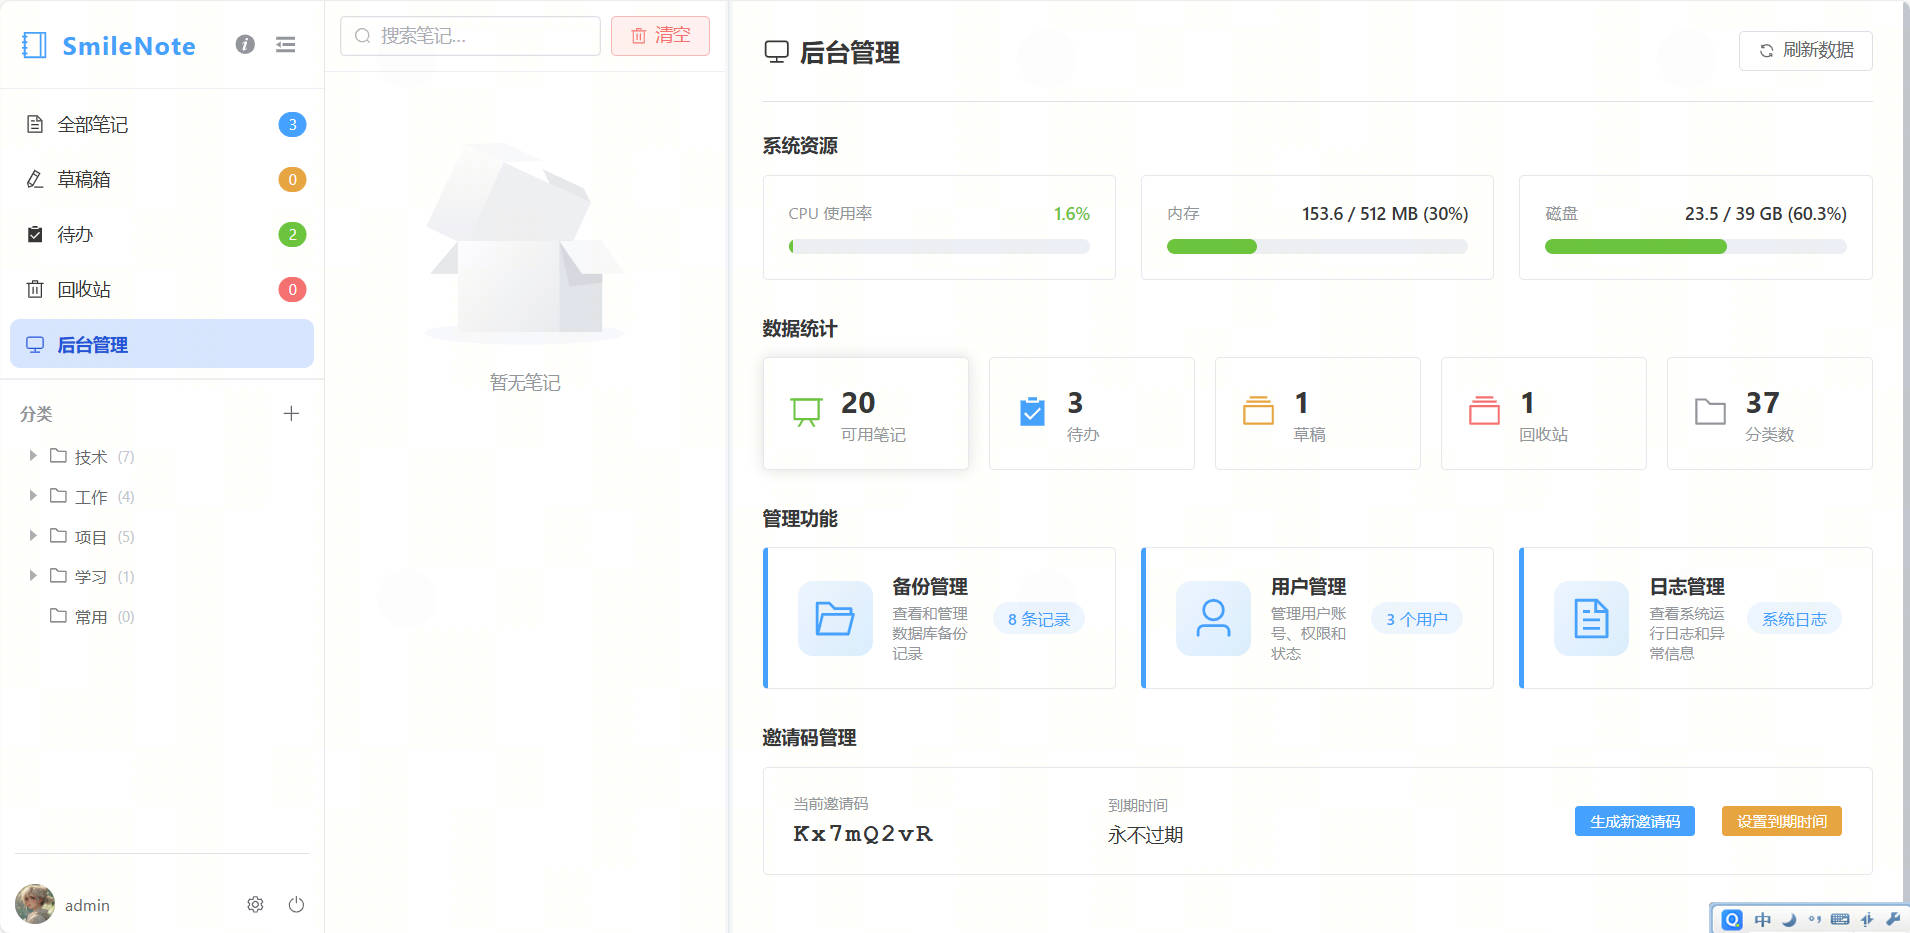Open 全部笔记 in the sidebar

tap(162, 124)
